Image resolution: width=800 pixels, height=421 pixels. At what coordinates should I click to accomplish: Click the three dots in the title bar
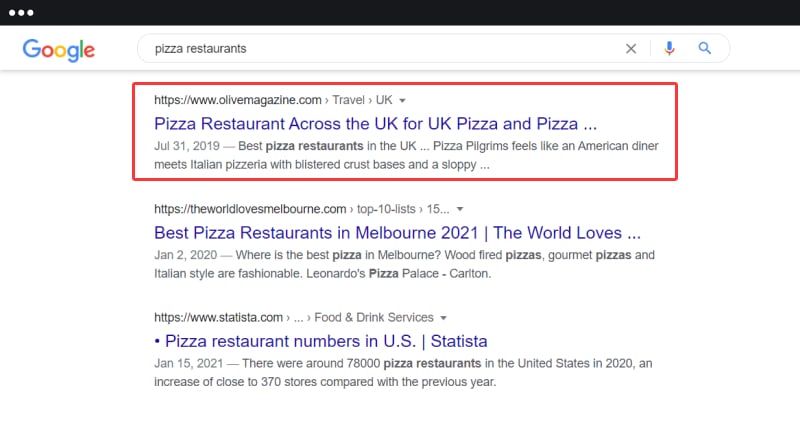coord(21,13)
